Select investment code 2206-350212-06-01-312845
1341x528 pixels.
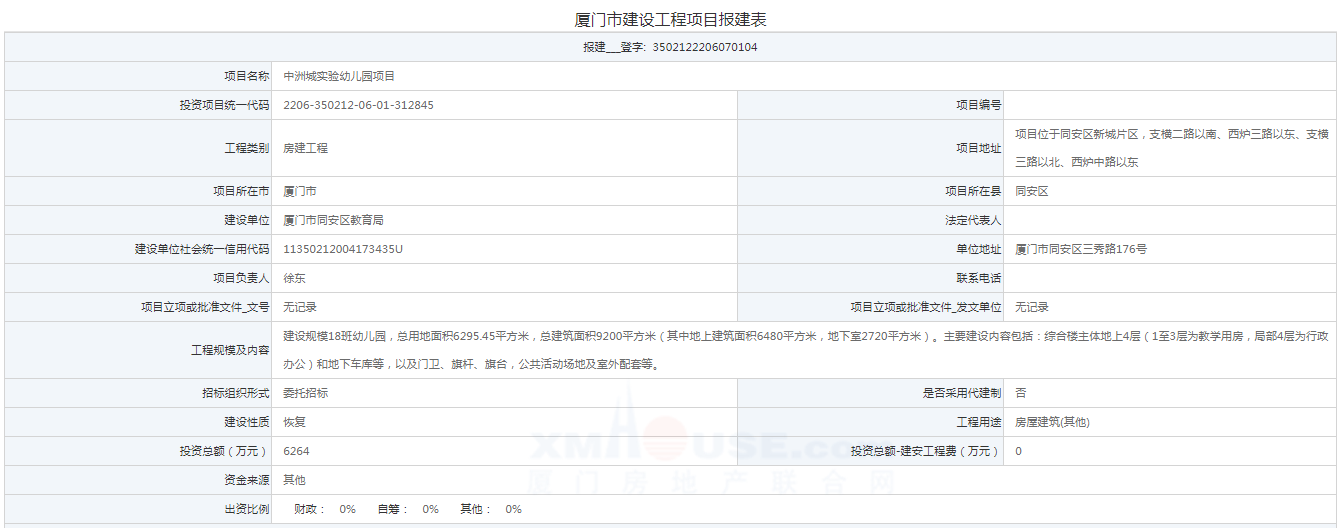[358, 105]
